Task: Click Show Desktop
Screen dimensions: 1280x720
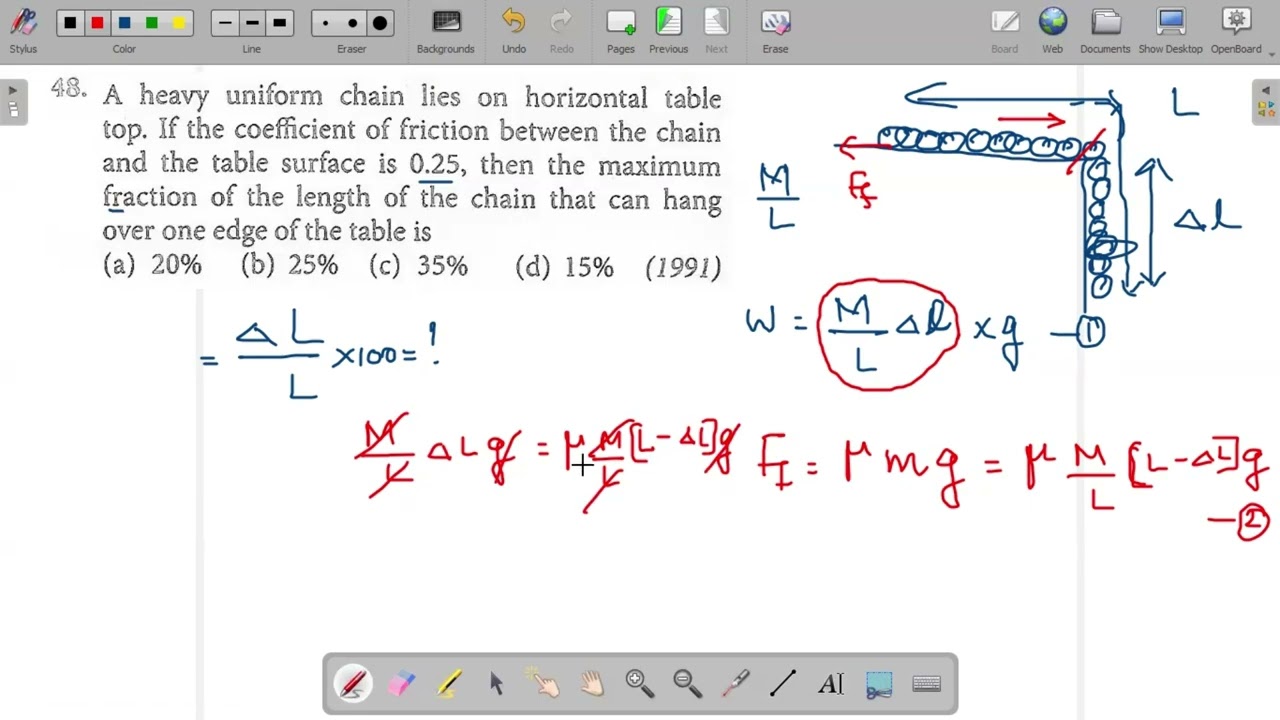Action: click(x=1170, y=31)
